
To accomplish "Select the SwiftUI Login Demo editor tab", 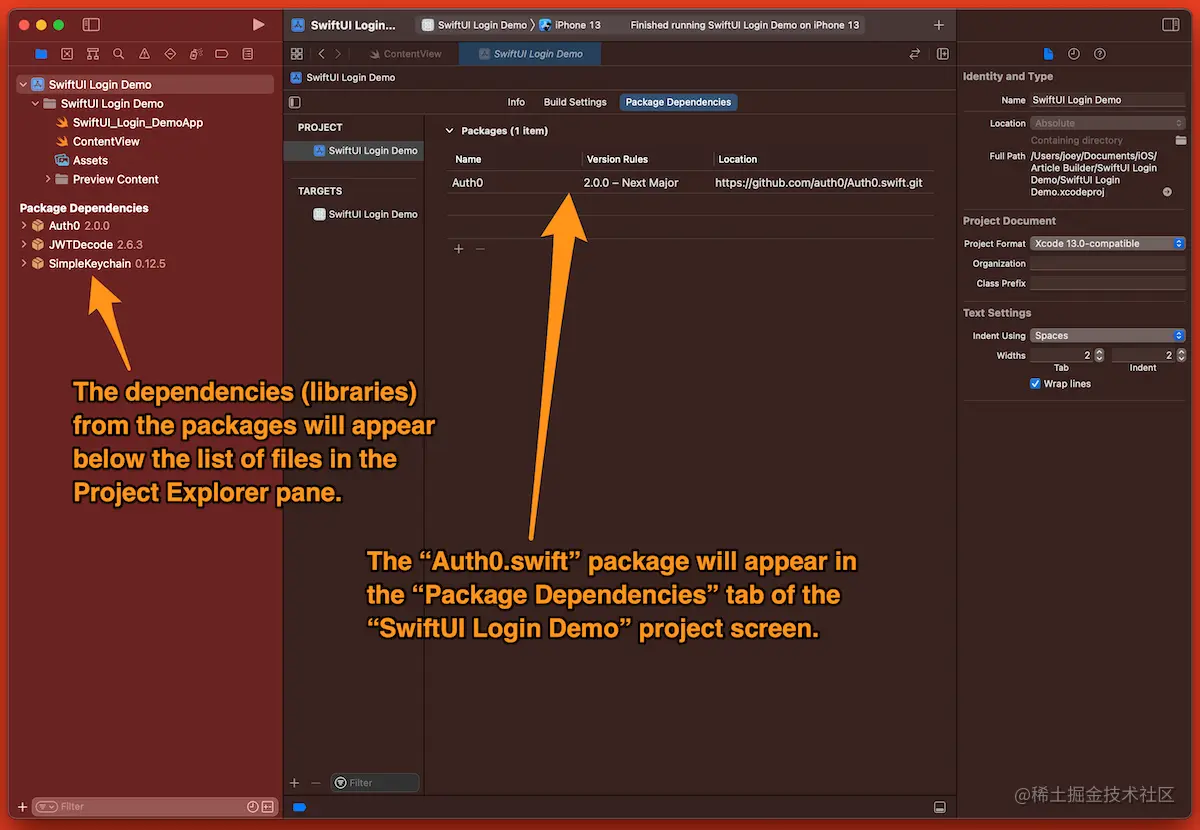I will tap(530, 54).
